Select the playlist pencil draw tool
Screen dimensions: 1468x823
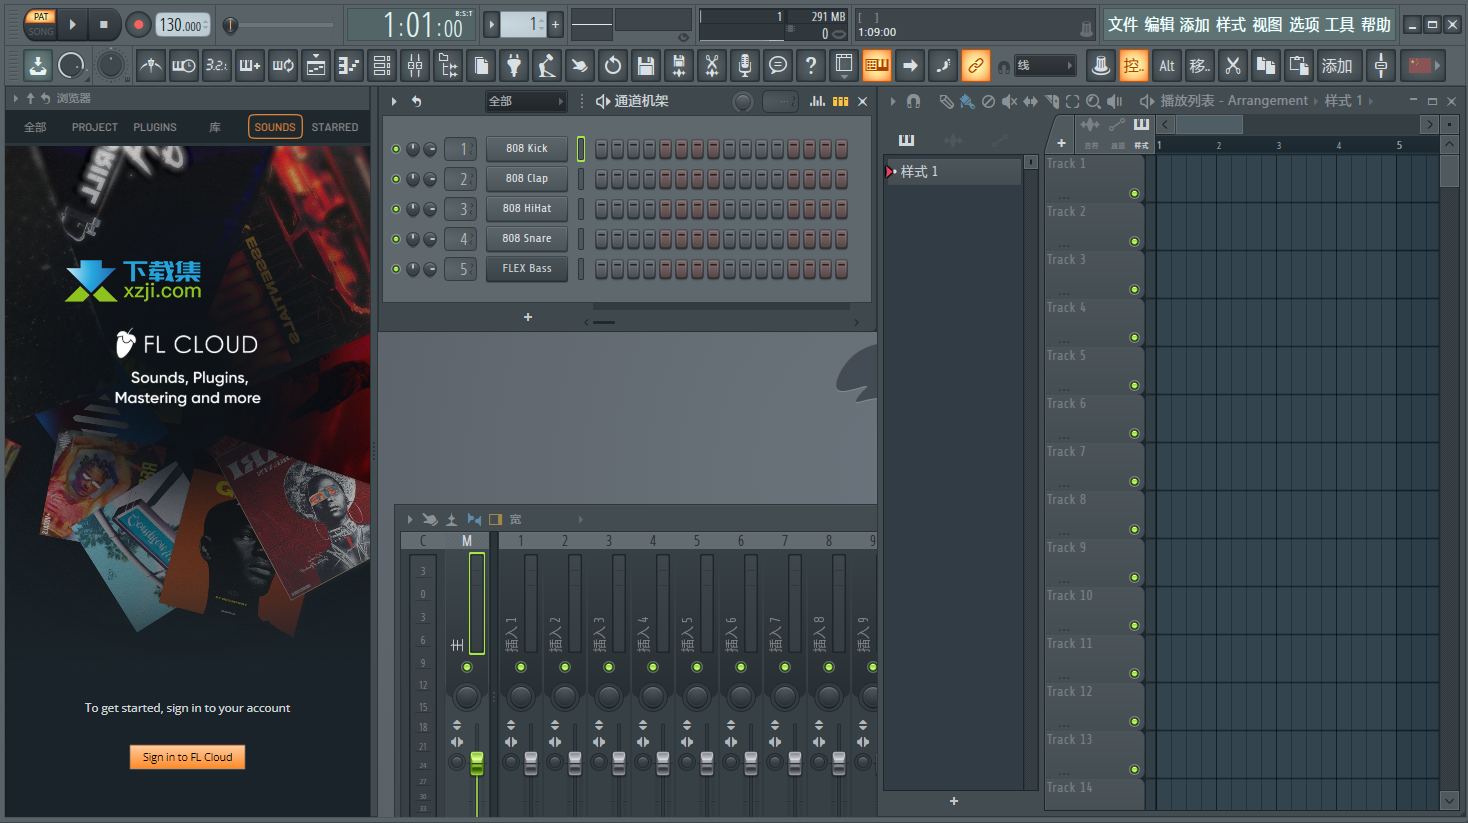pos(946,101)
